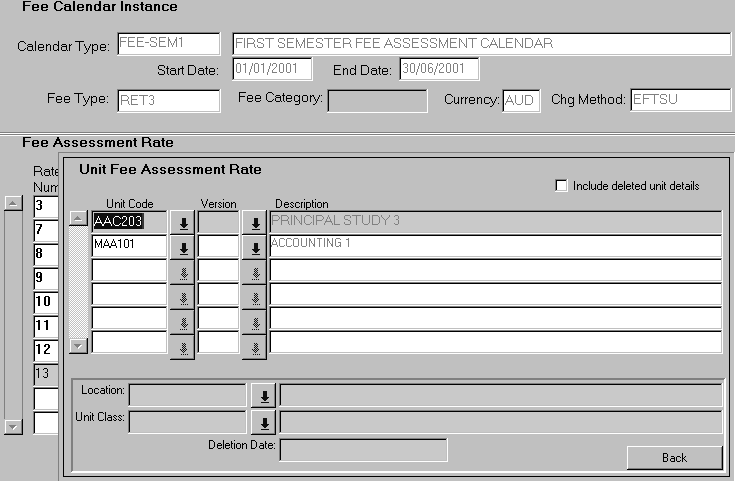This screenshot has width=735, height=481.
Task: Open unit code lookup for MAA101 row
Action: click(183, 247)
